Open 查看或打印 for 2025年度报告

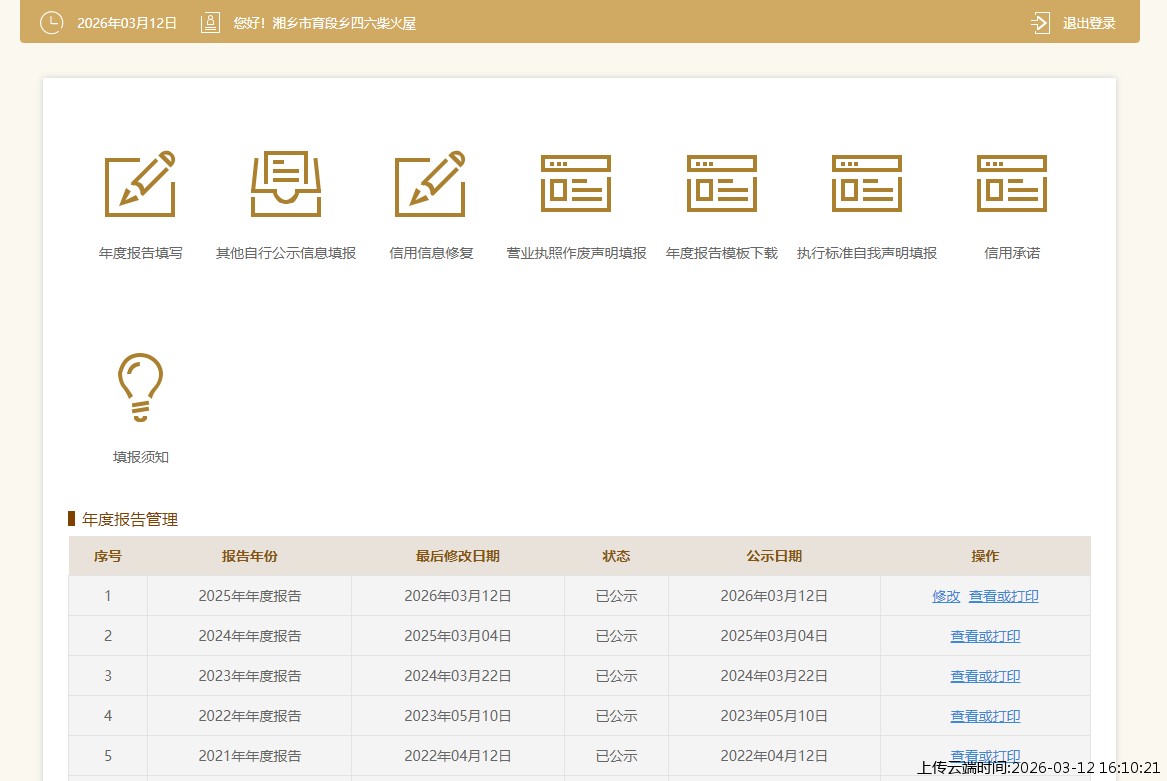[x=1003, y=596]
